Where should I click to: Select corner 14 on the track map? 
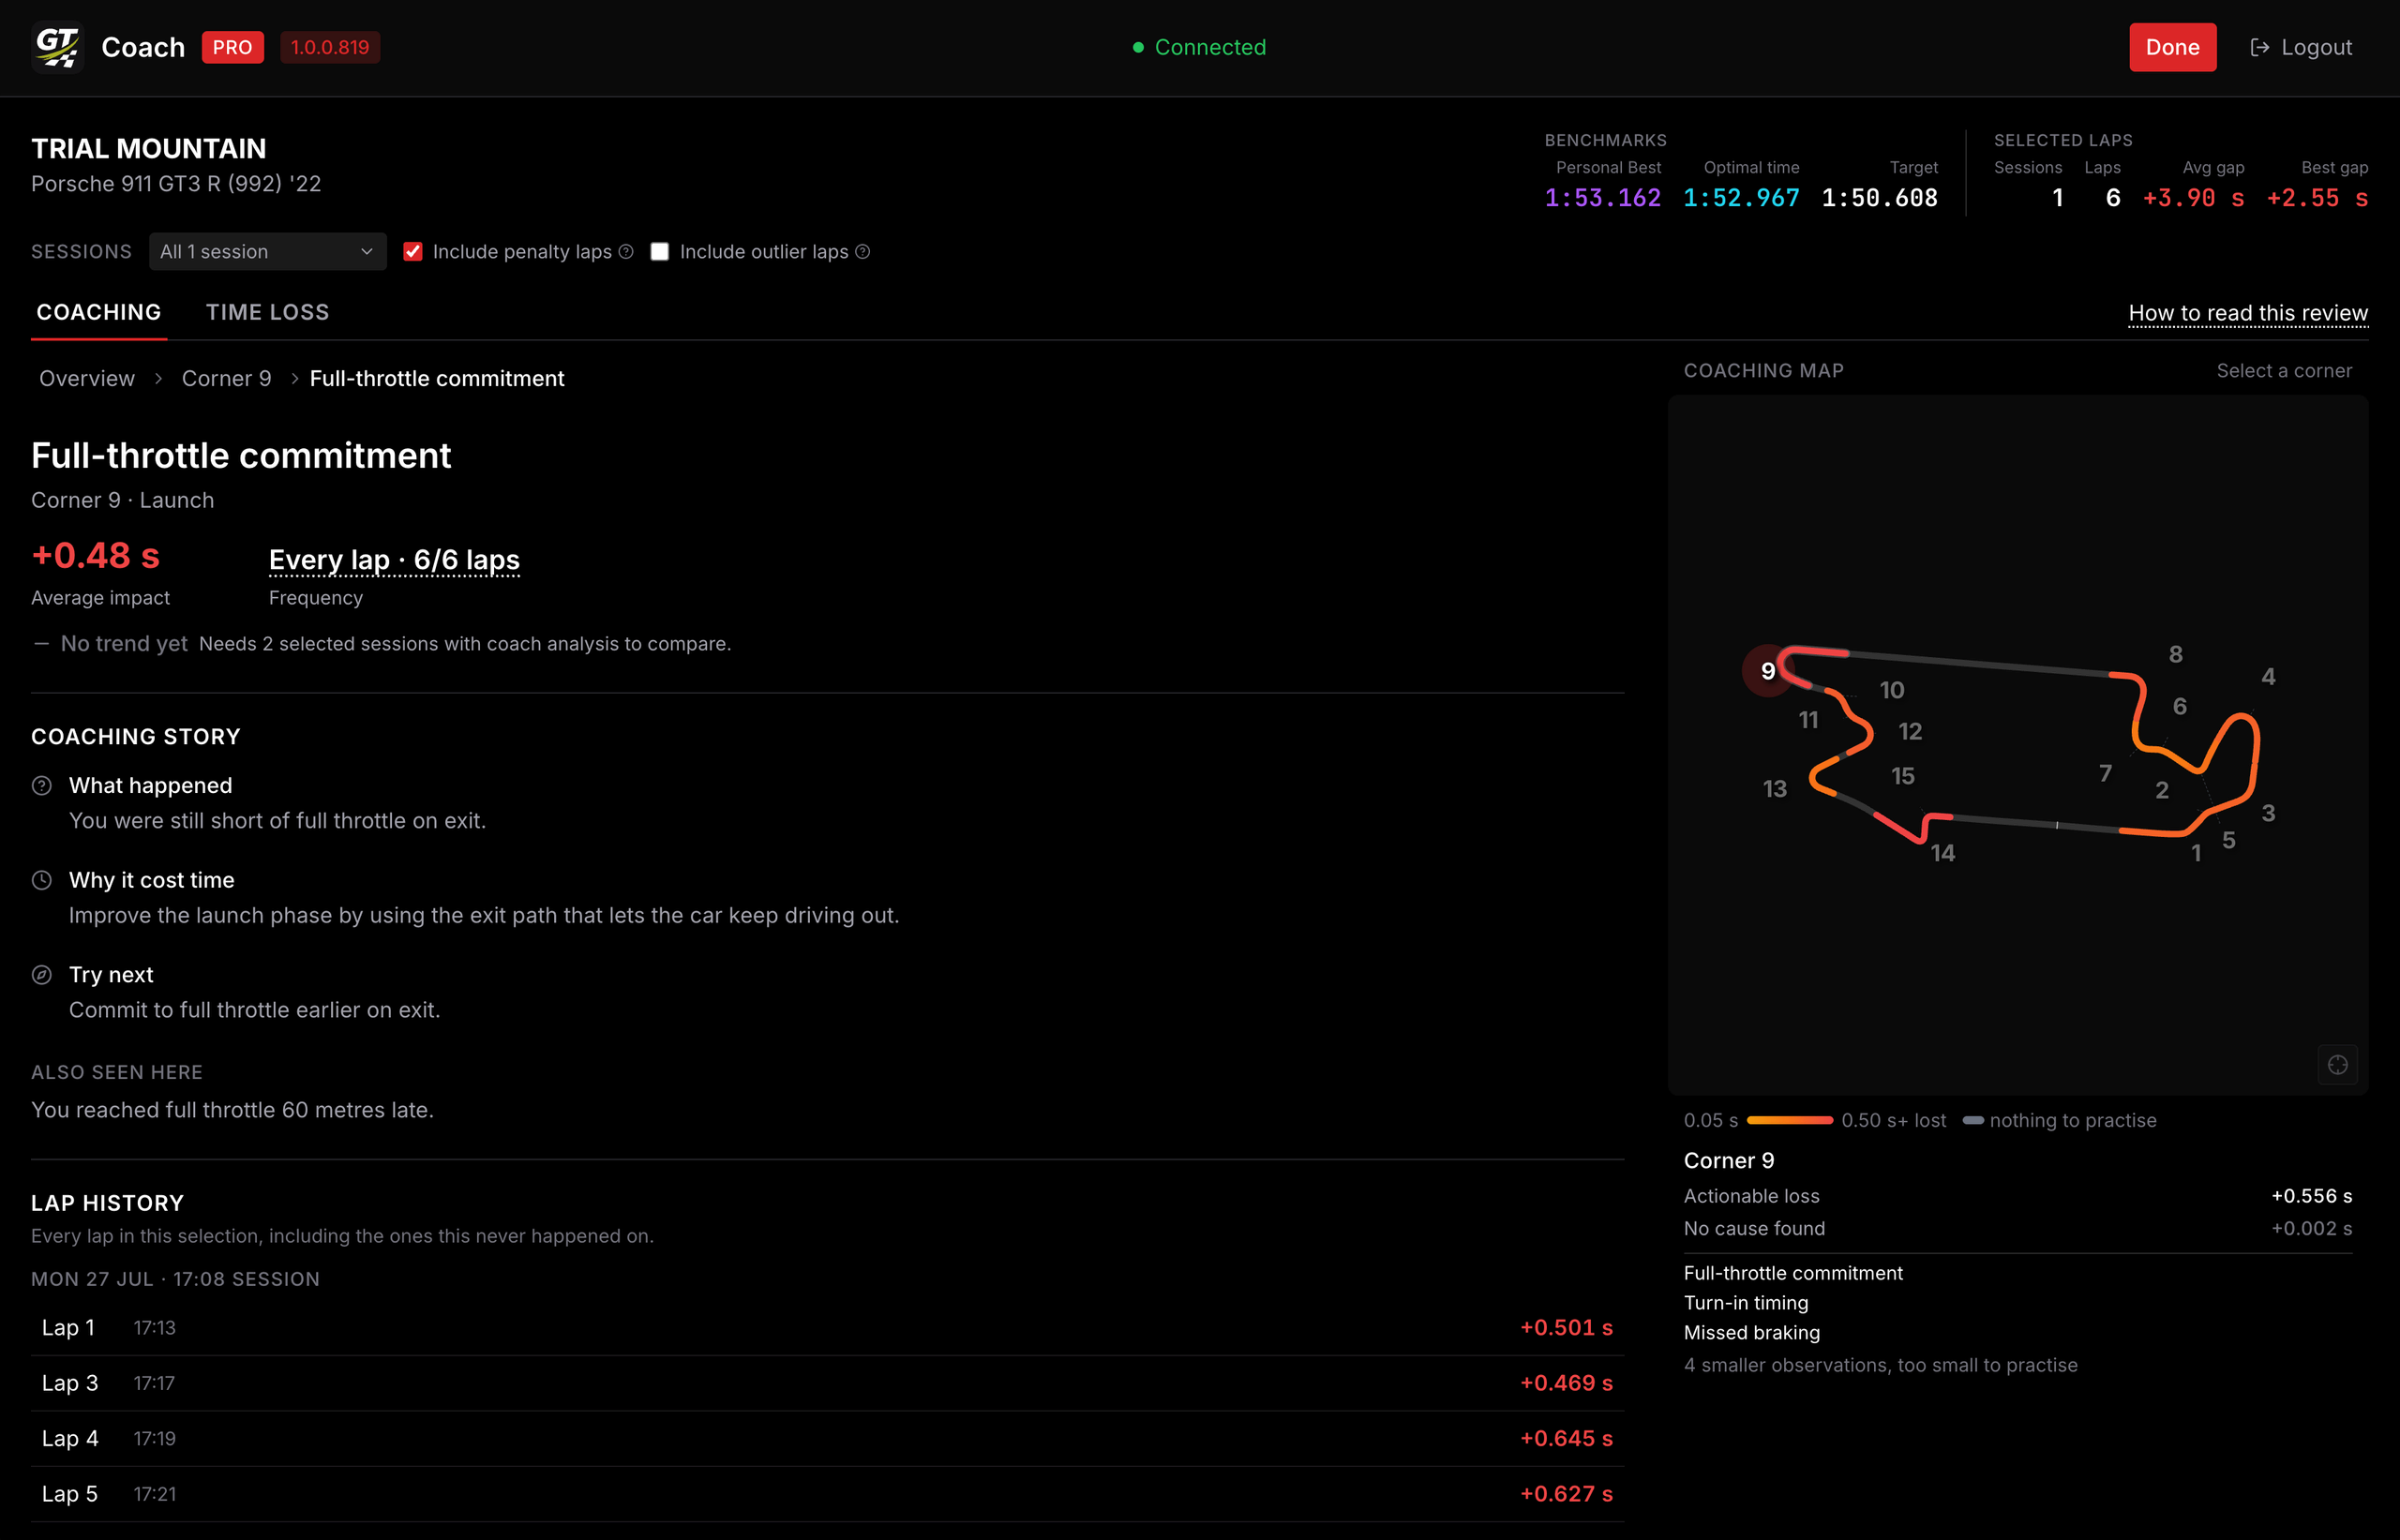tap(1943, 853)
